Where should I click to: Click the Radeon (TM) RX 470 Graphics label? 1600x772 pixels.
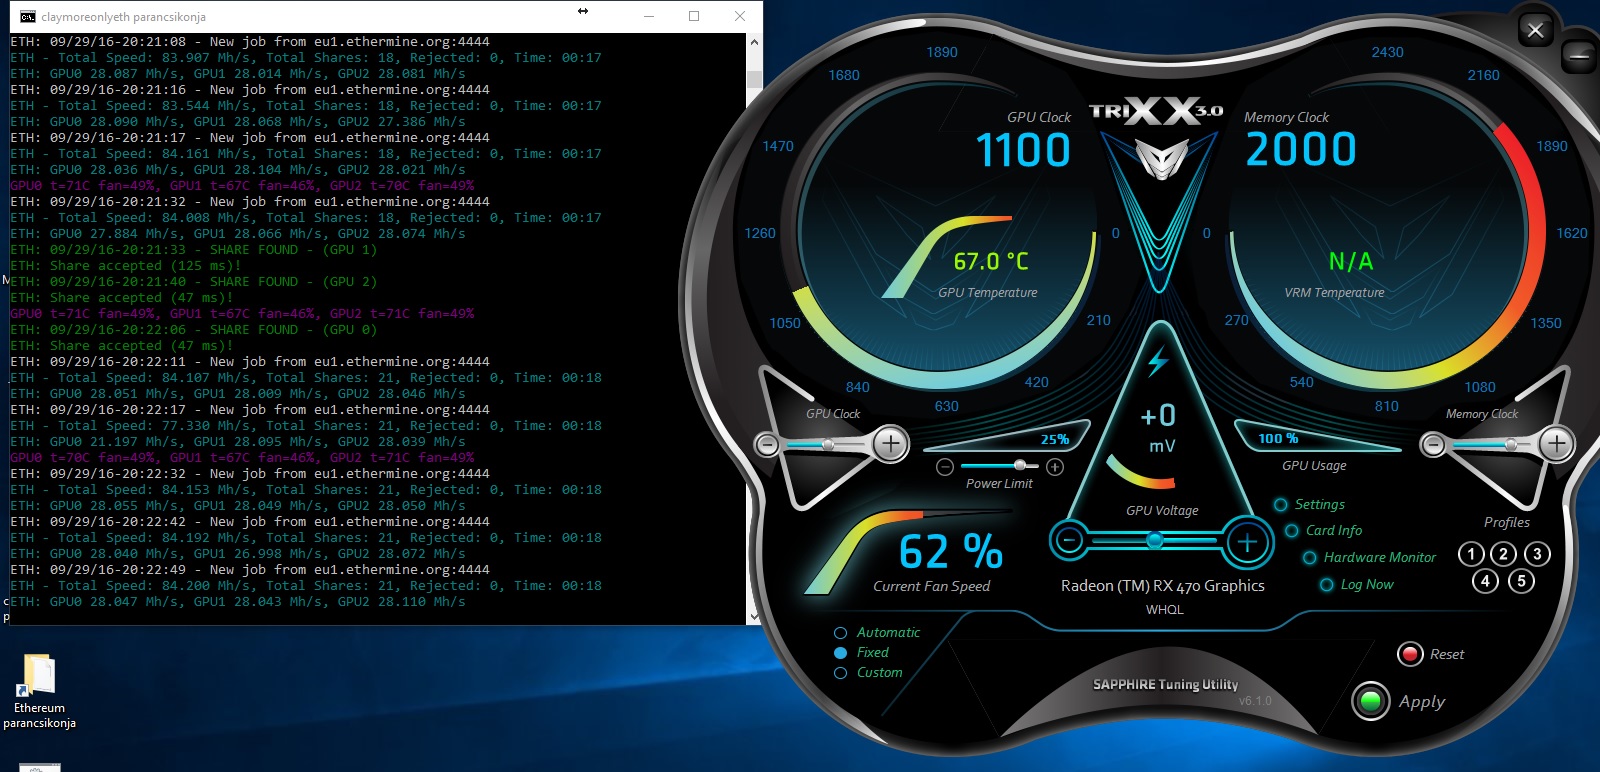(x=1162, y=586)
